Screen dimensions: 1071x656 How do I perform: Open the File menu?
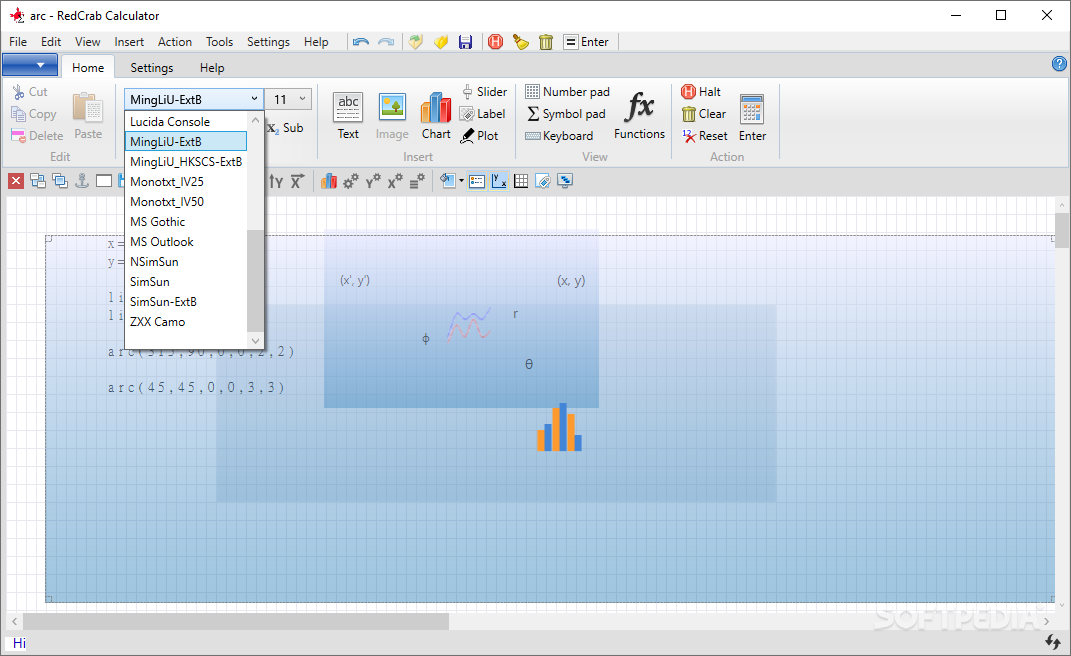(18, 42)
